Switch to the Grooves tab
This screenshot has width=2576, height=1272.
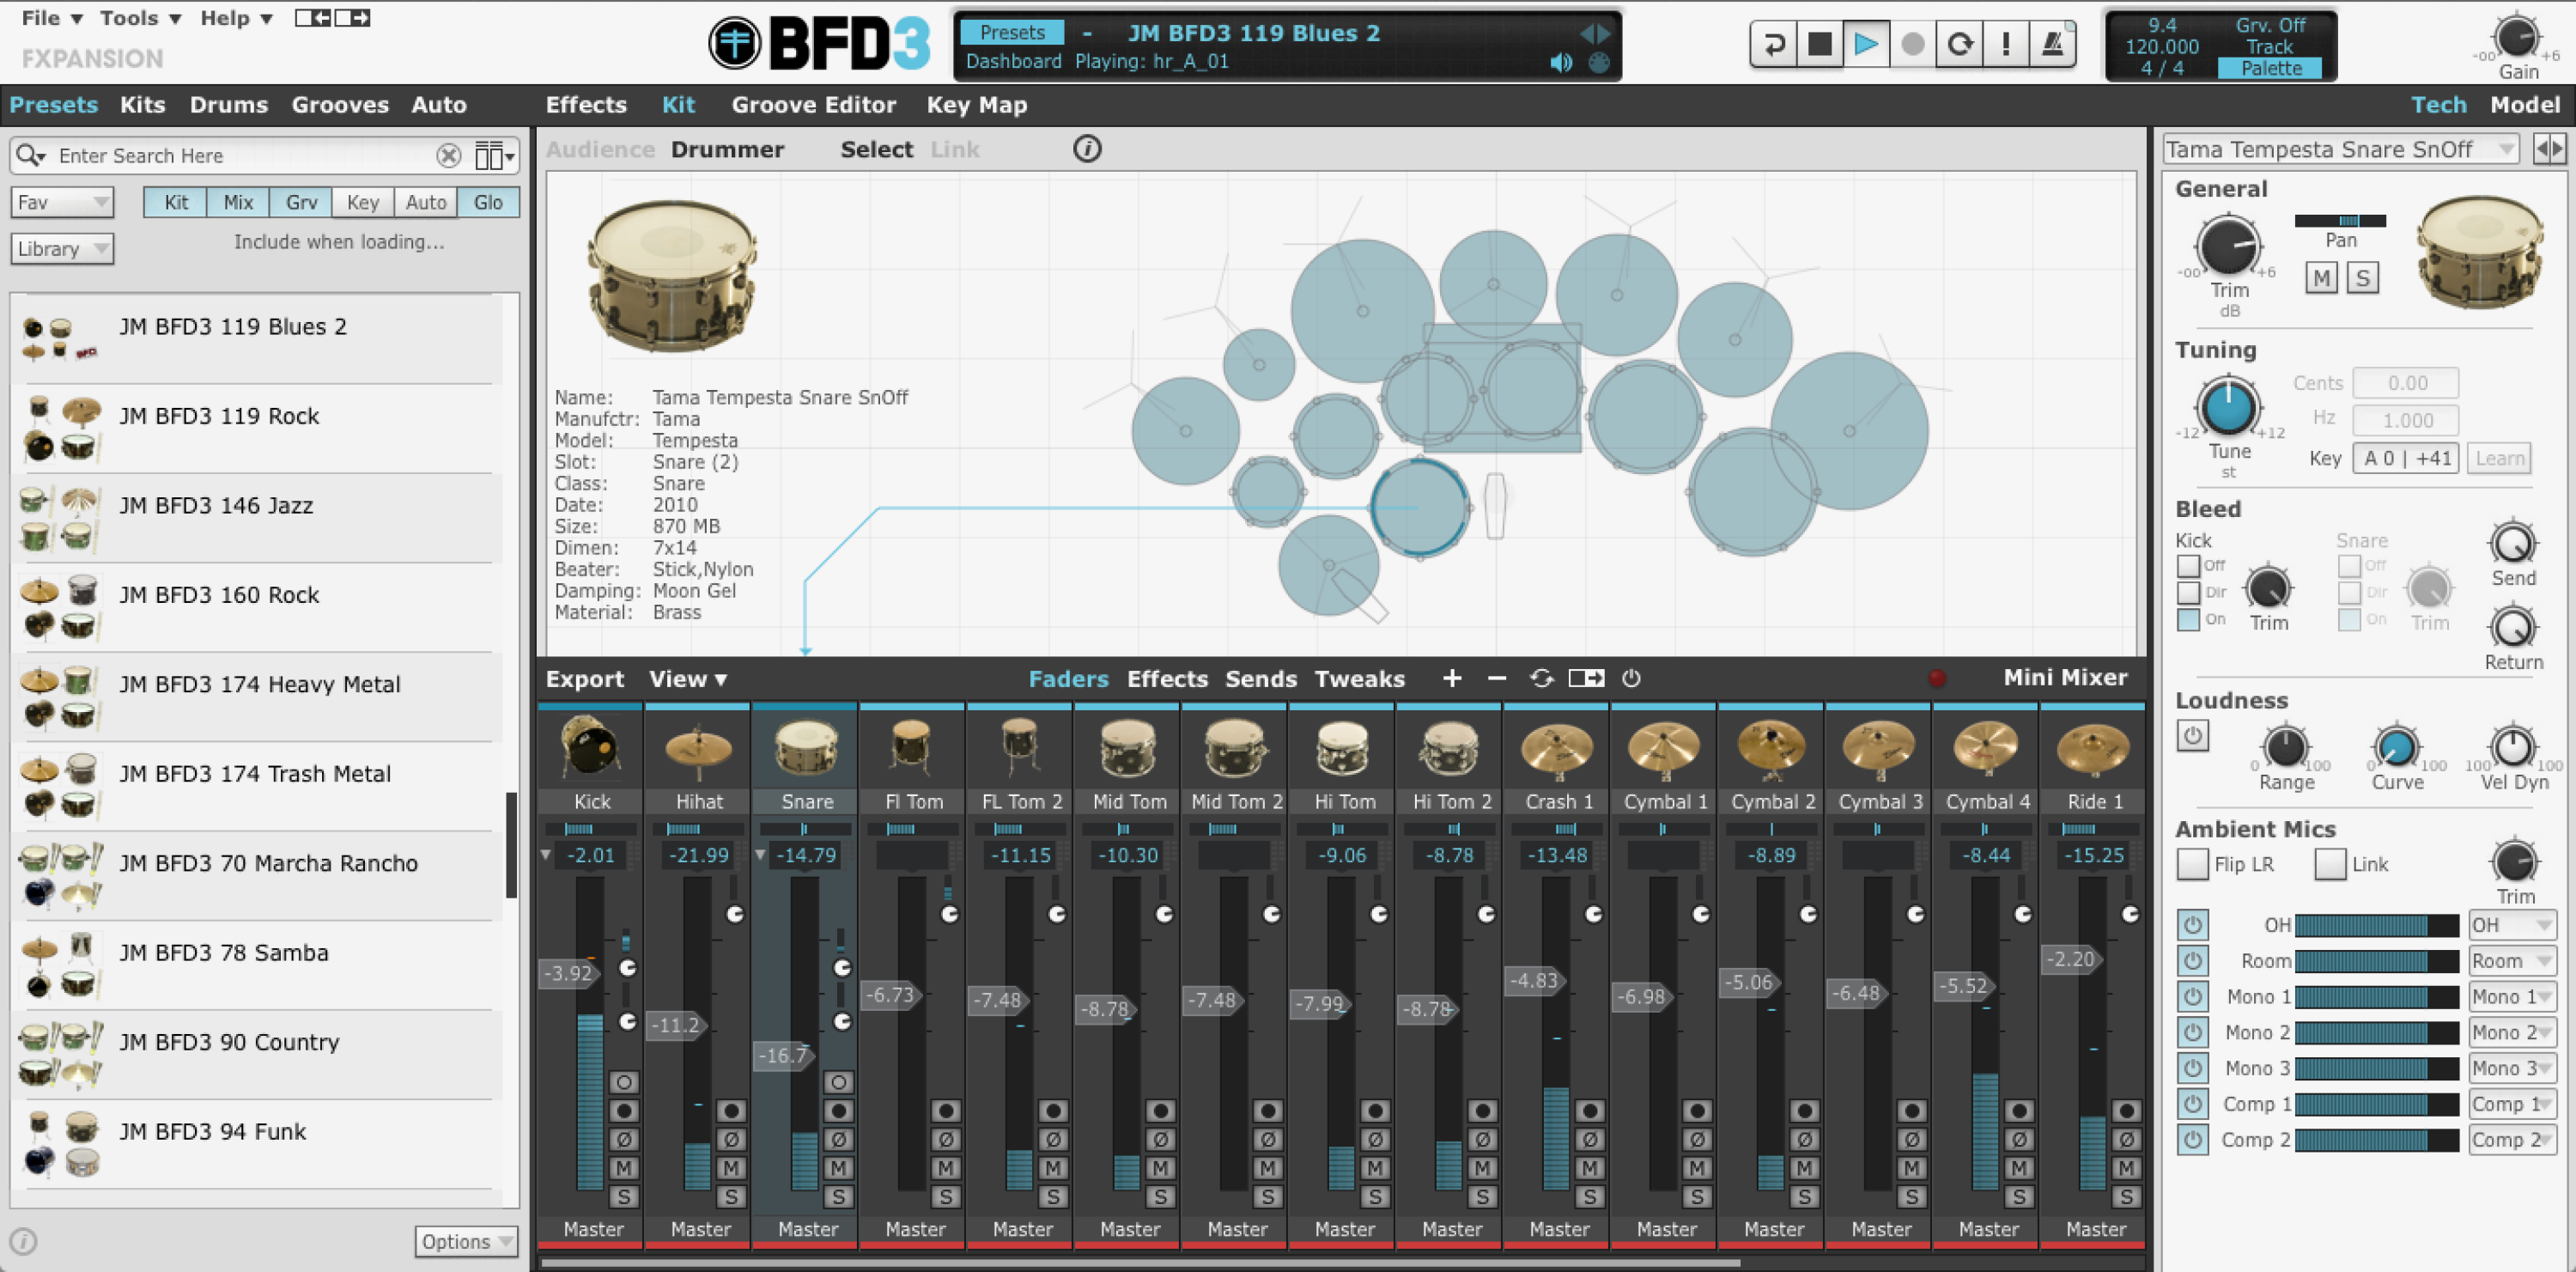(340, 104)
